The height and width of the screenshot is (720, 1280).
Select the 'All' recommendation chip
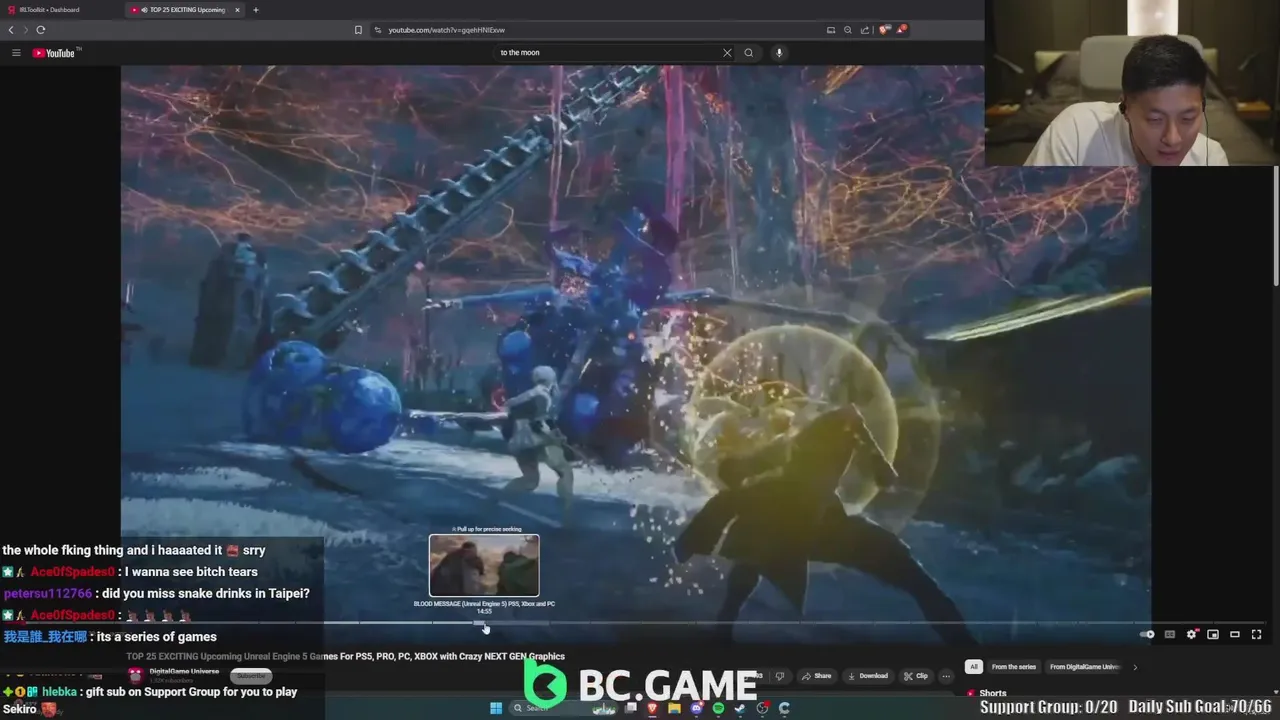point(974,667)
